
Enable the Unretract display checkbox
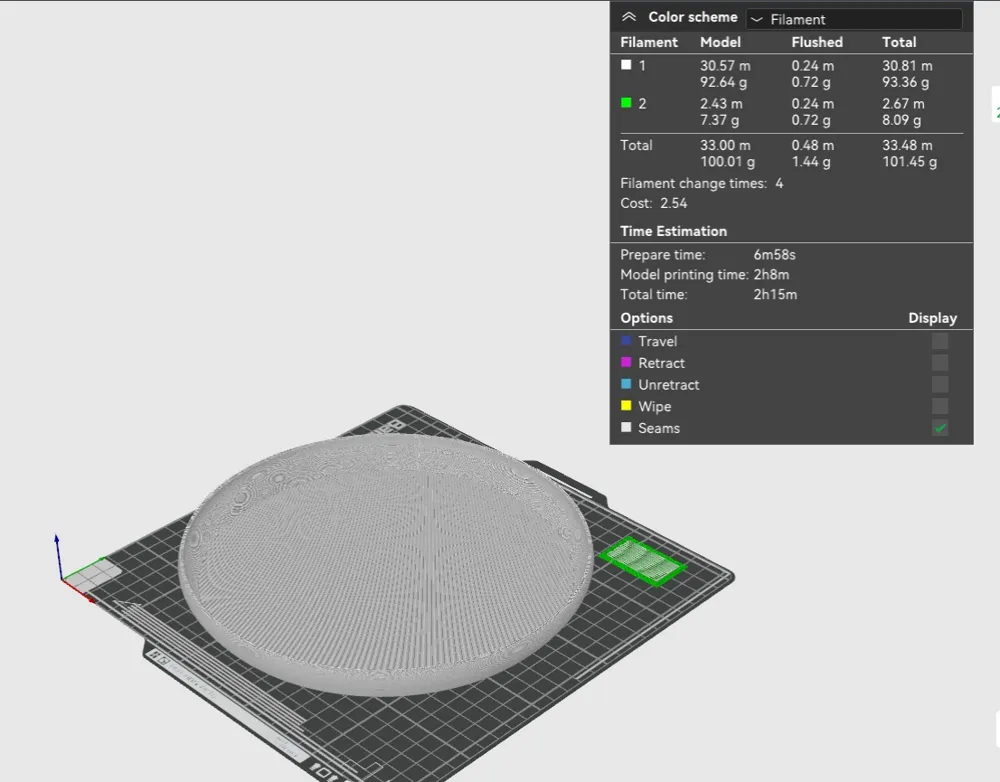pyautogui.click(x=939, y=385)
